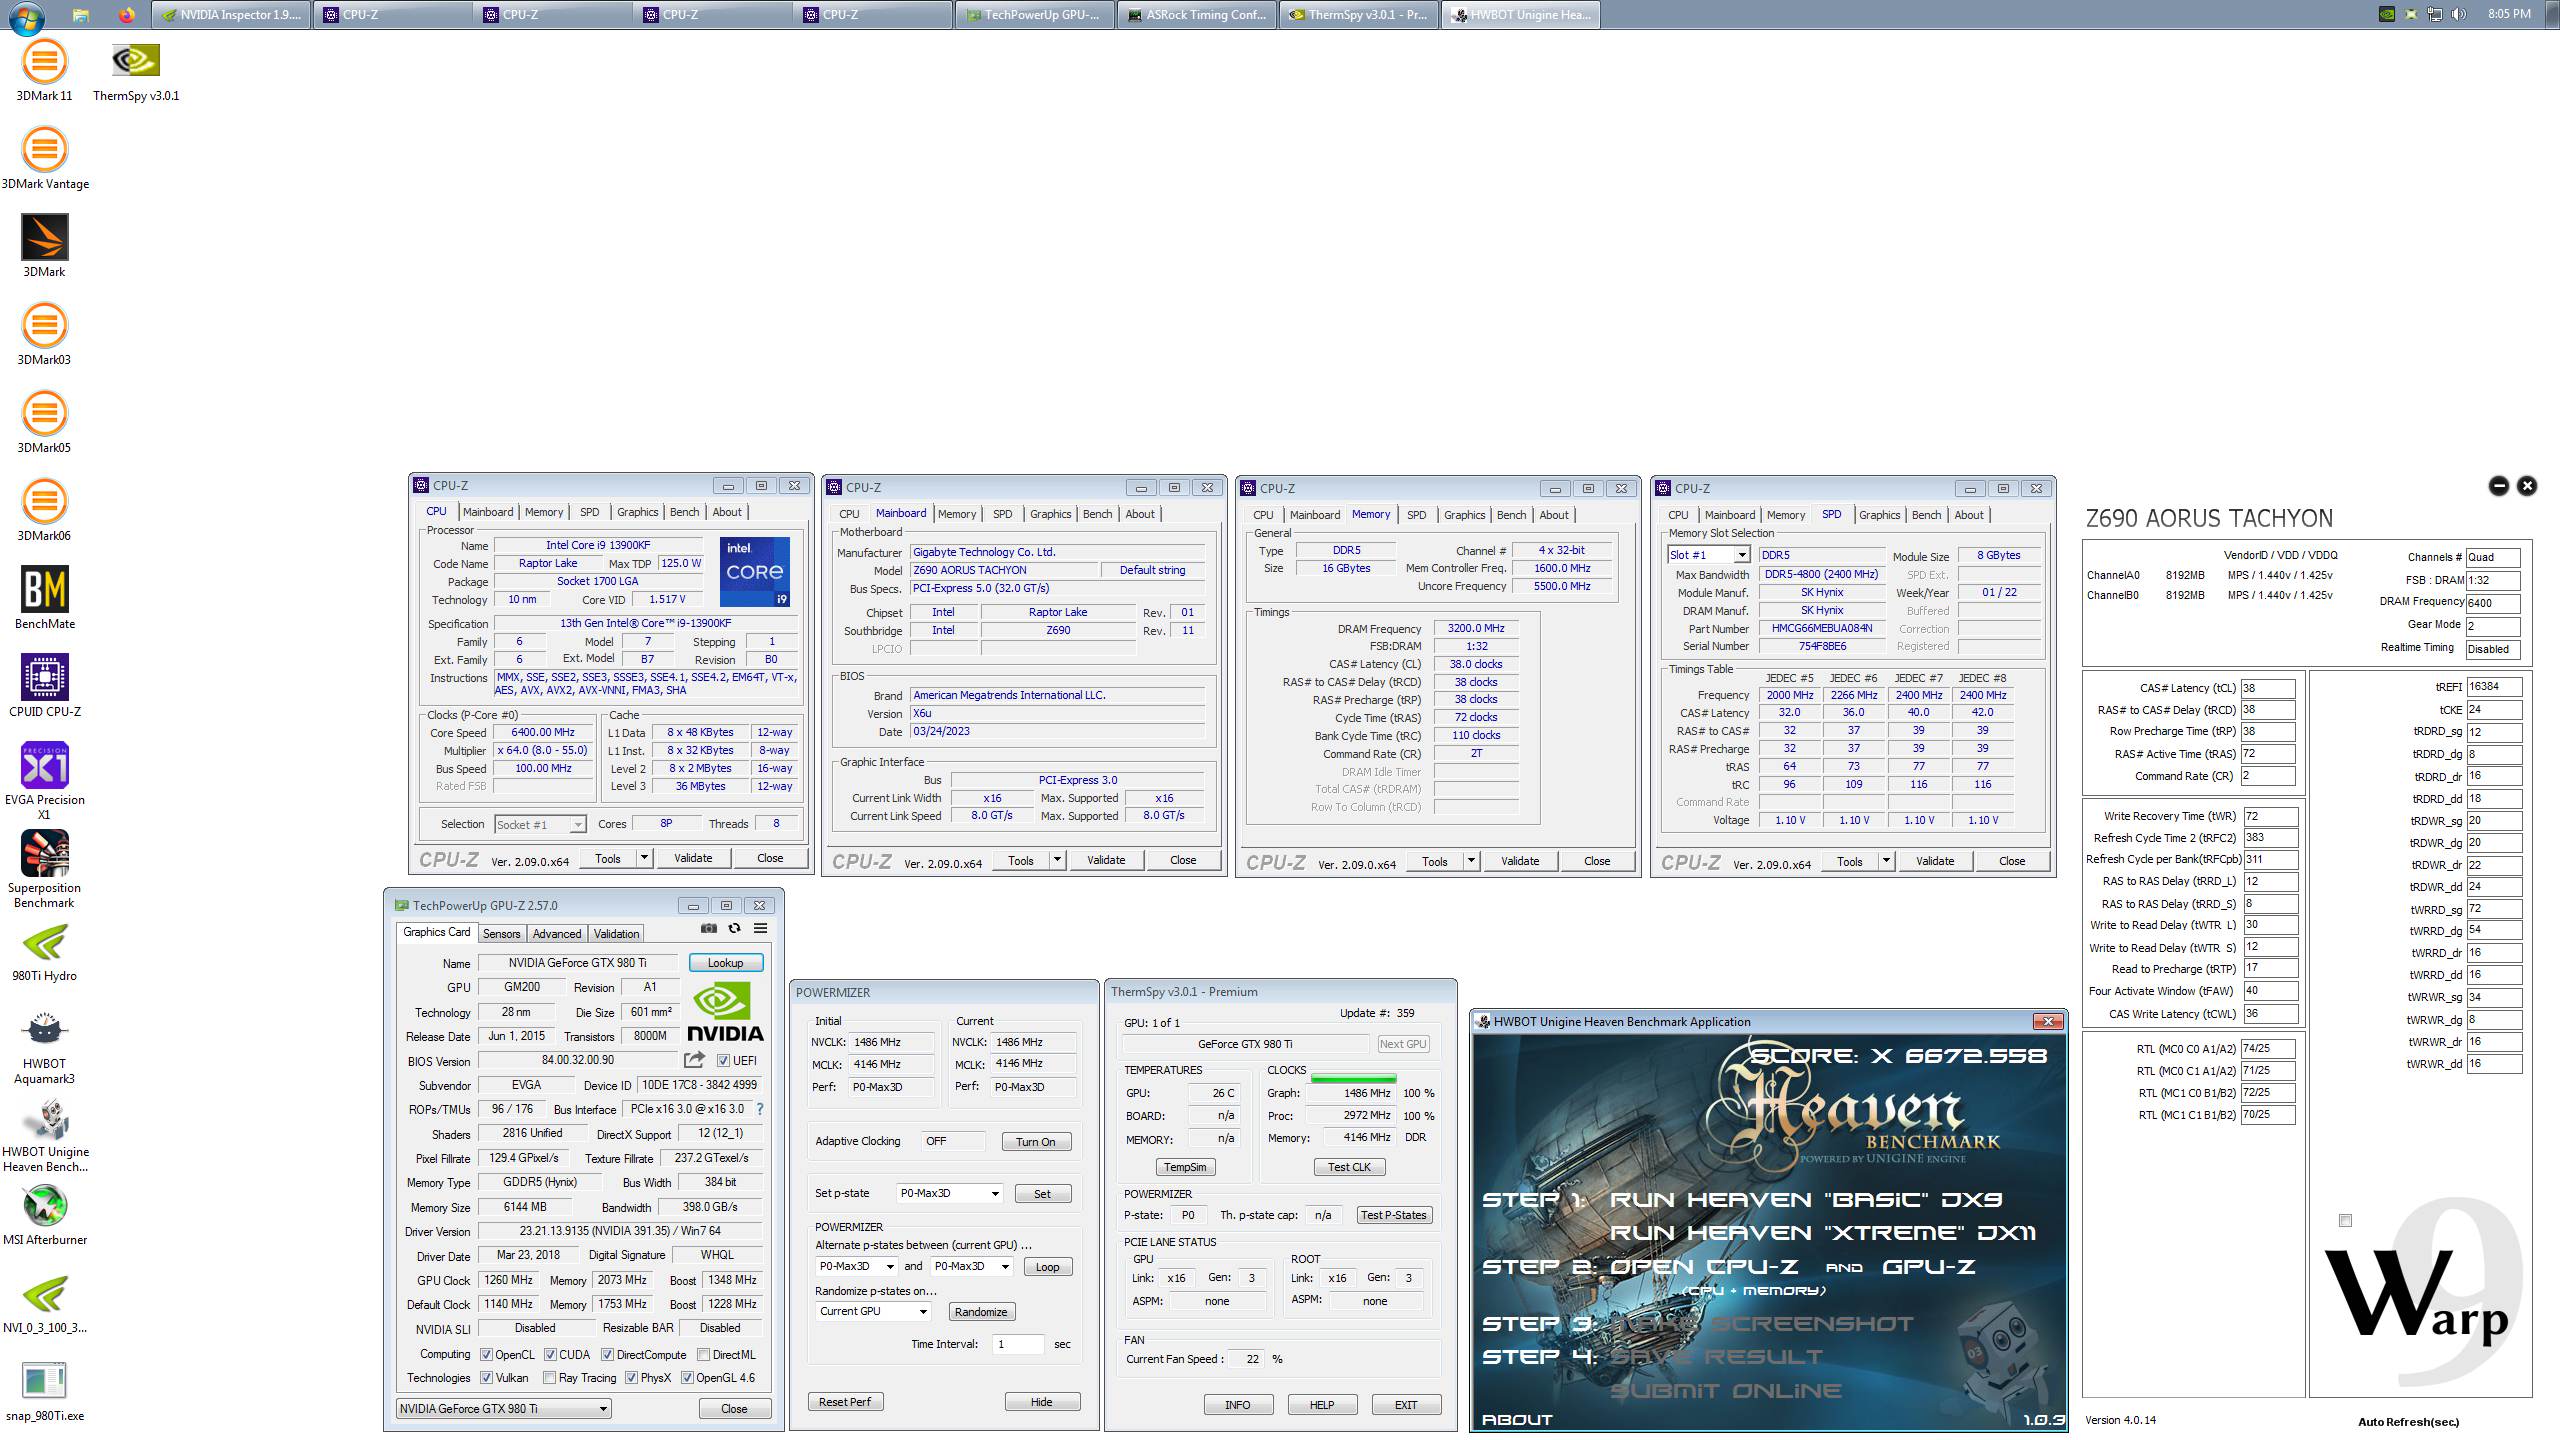
Task: Toggle DirectCompute checkbox in GPU-Z
Action: tap(607, 1355)
